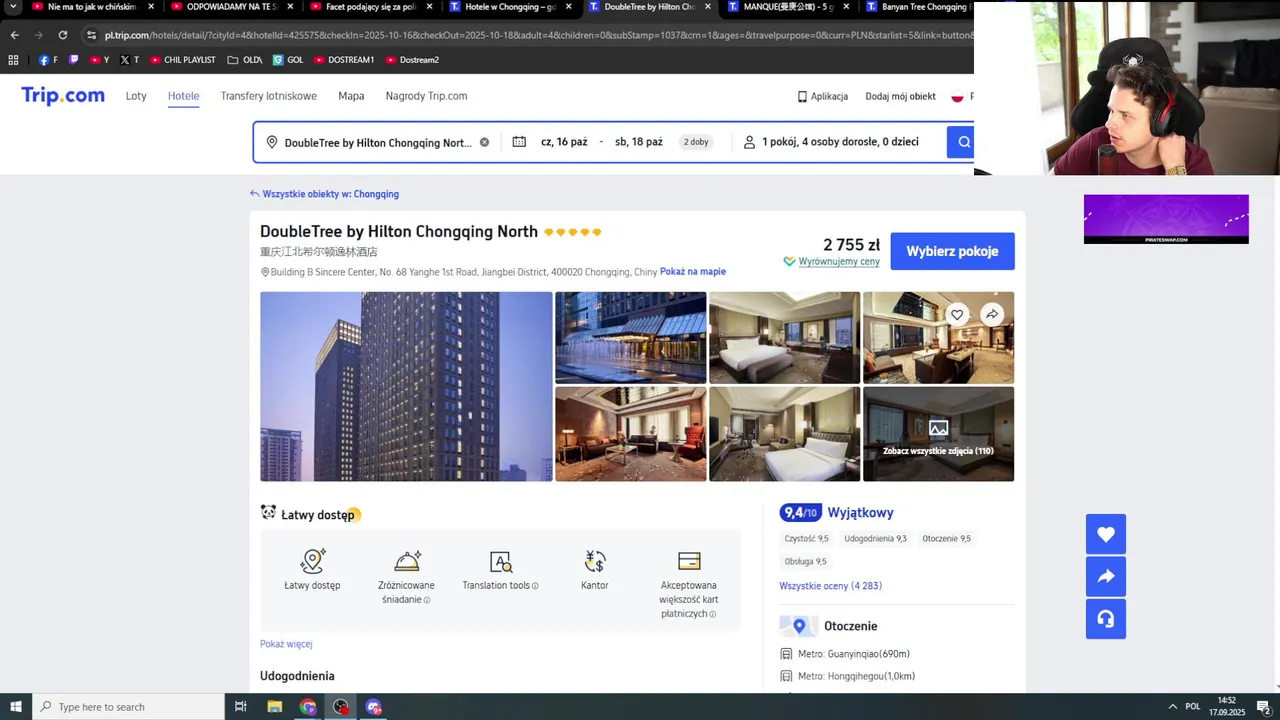Image resolution: width=1280 pixels, height=720 pixels.
Task: Click Pokaż na mapie link
Action: 692,272
